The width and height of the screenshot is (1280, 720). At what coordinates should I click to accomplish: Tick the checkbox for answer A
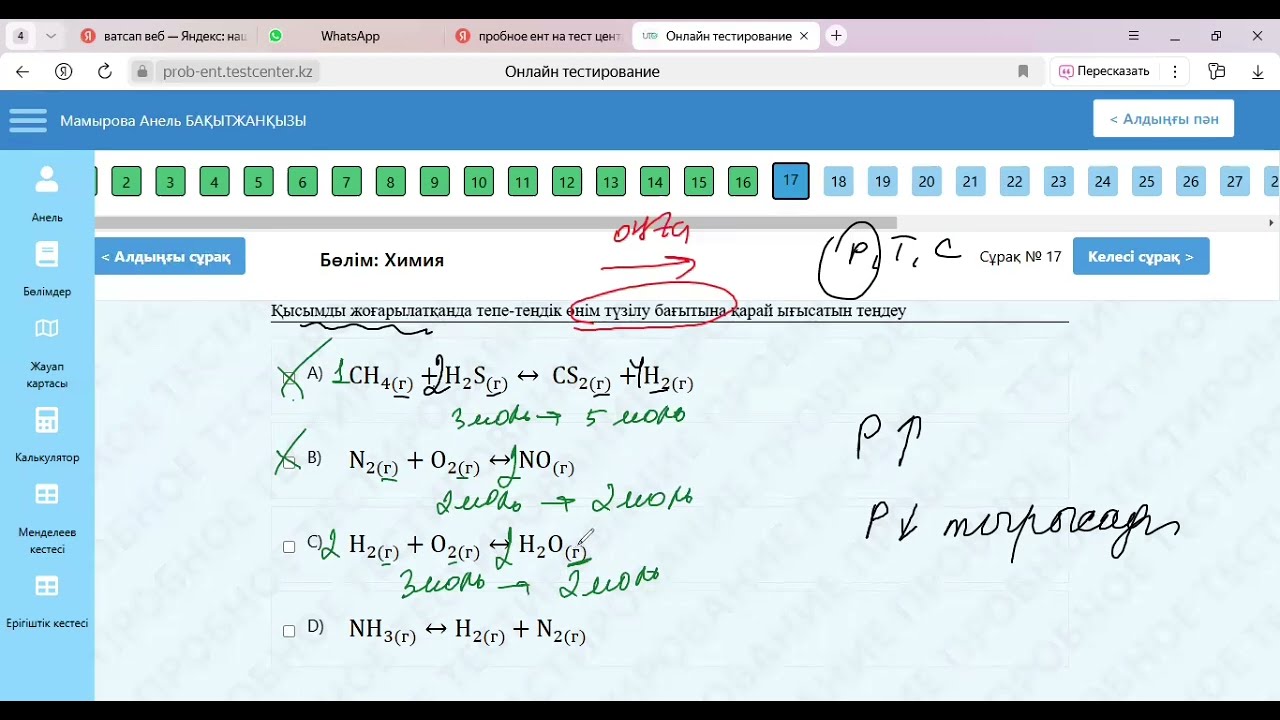tap(289, 378)
